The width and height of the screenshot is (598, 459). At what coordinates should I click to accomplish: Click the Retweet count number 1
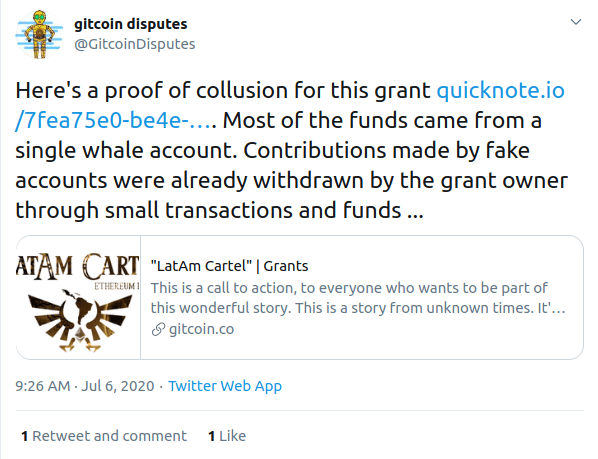pos(25,436)
